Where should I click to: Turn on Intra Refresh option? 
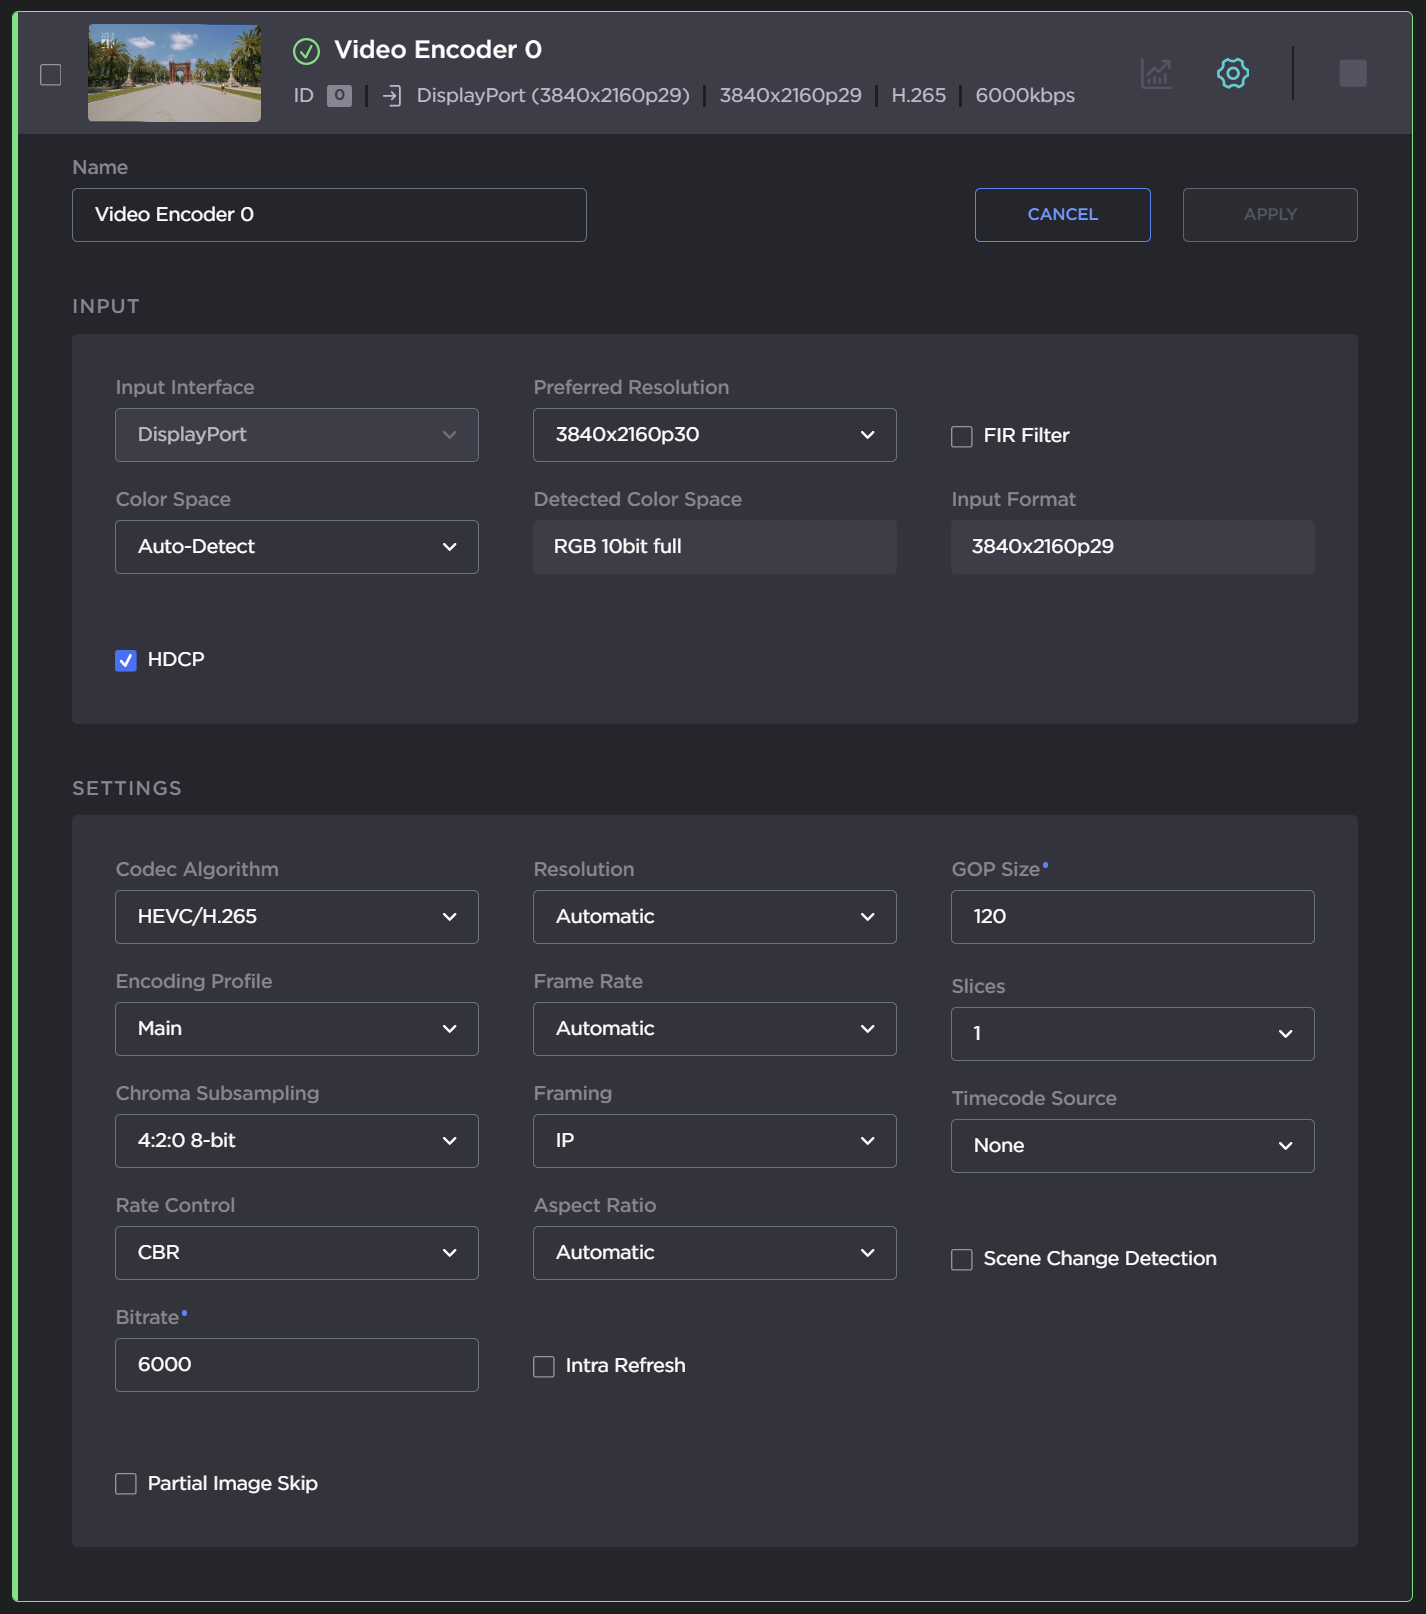[544, 1366]
